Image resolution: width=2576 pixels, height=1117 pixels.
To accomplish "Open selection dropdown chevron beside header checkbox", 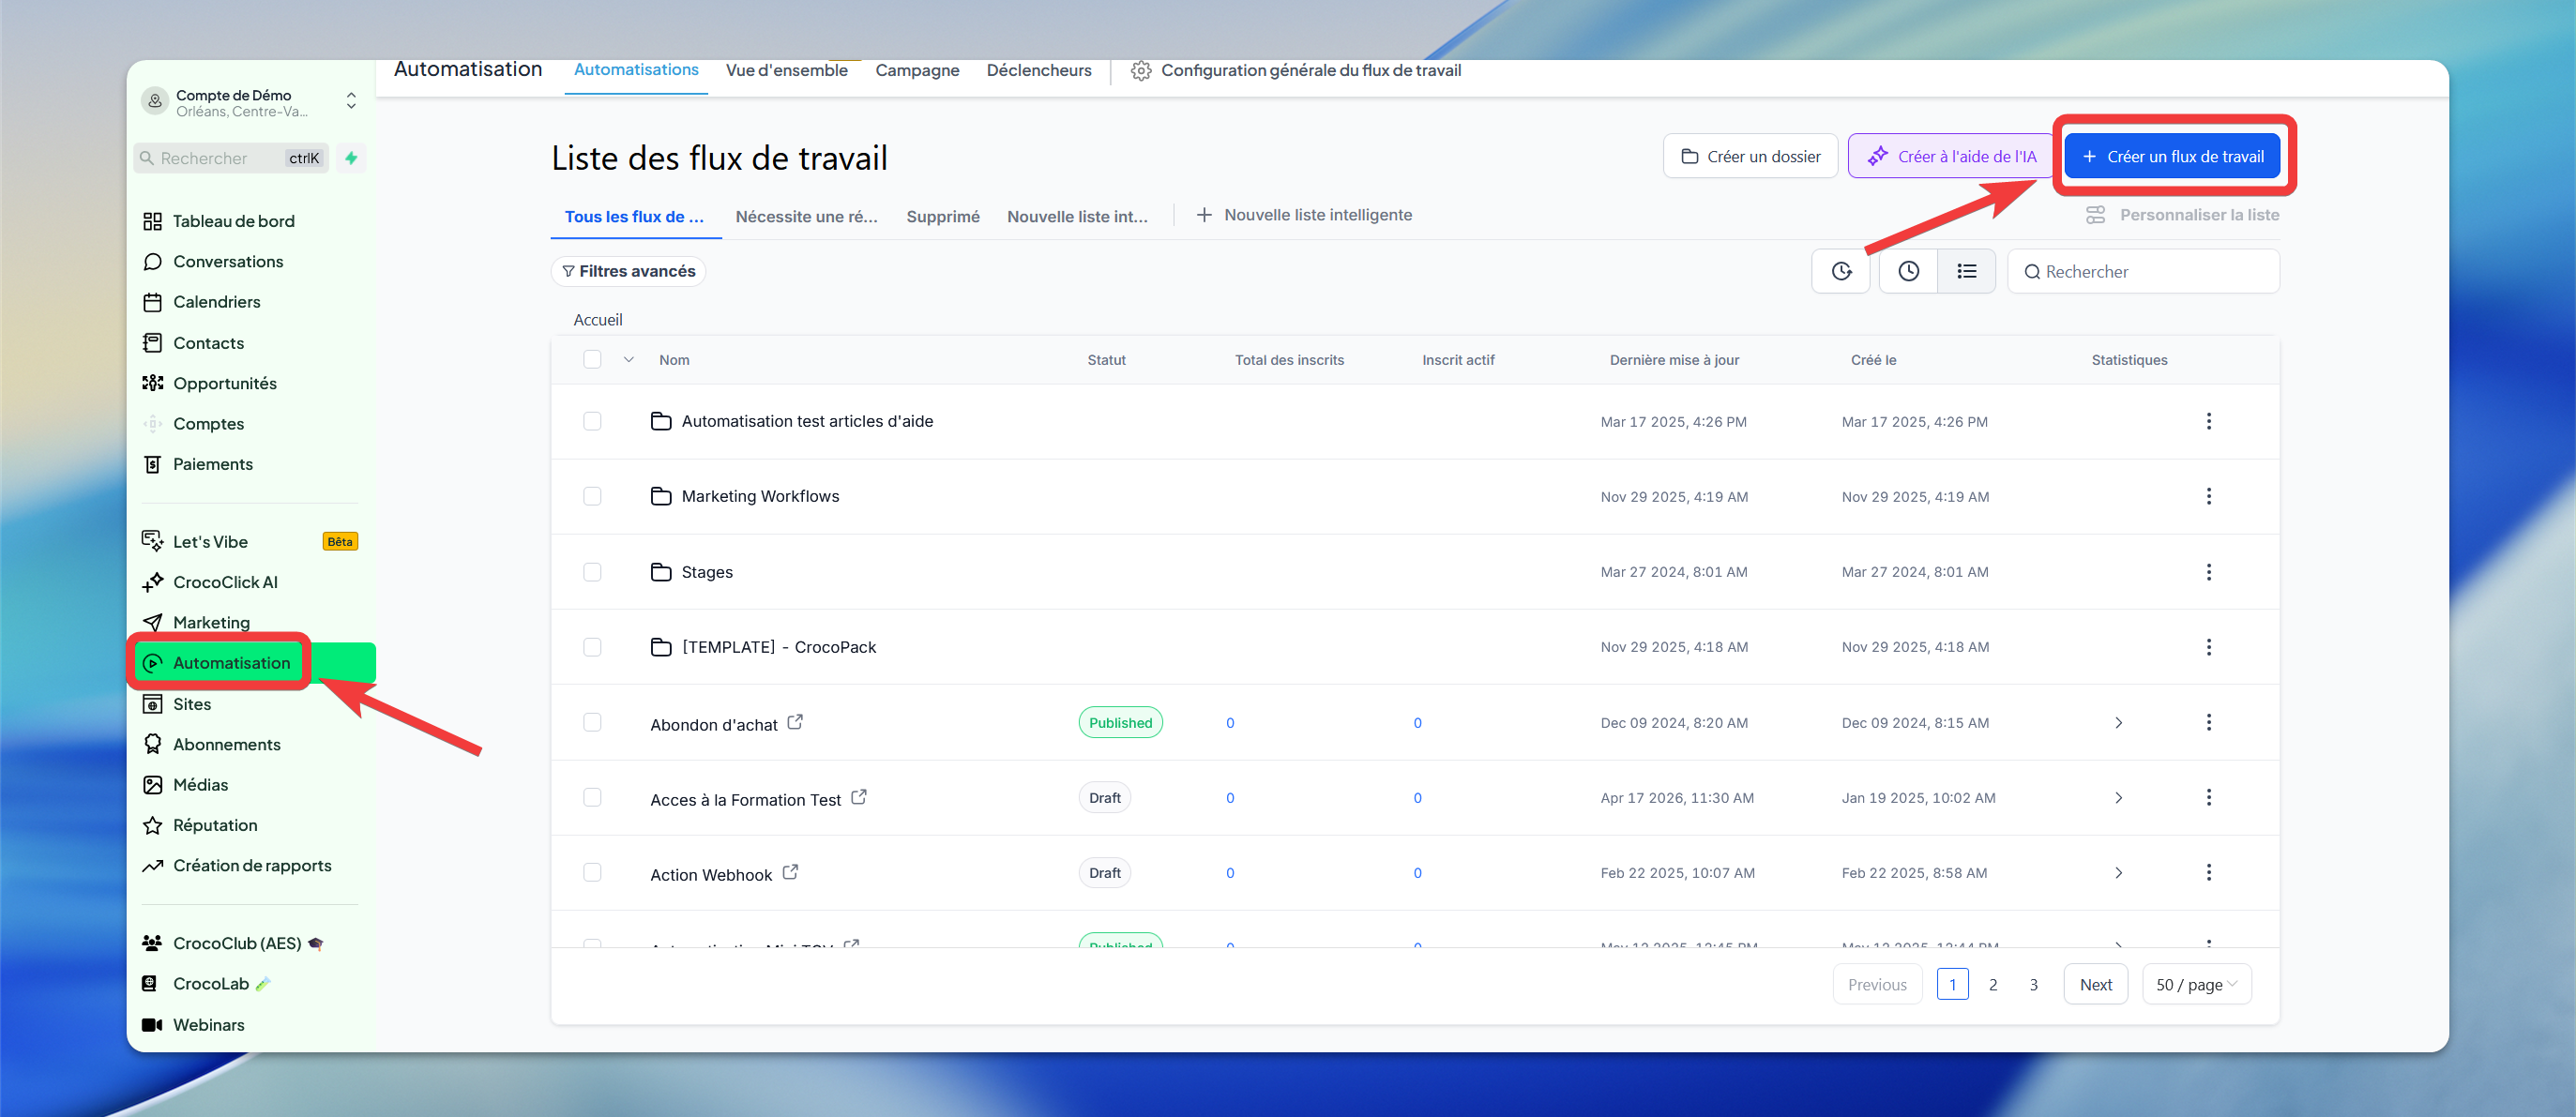I will click(628, 360).
